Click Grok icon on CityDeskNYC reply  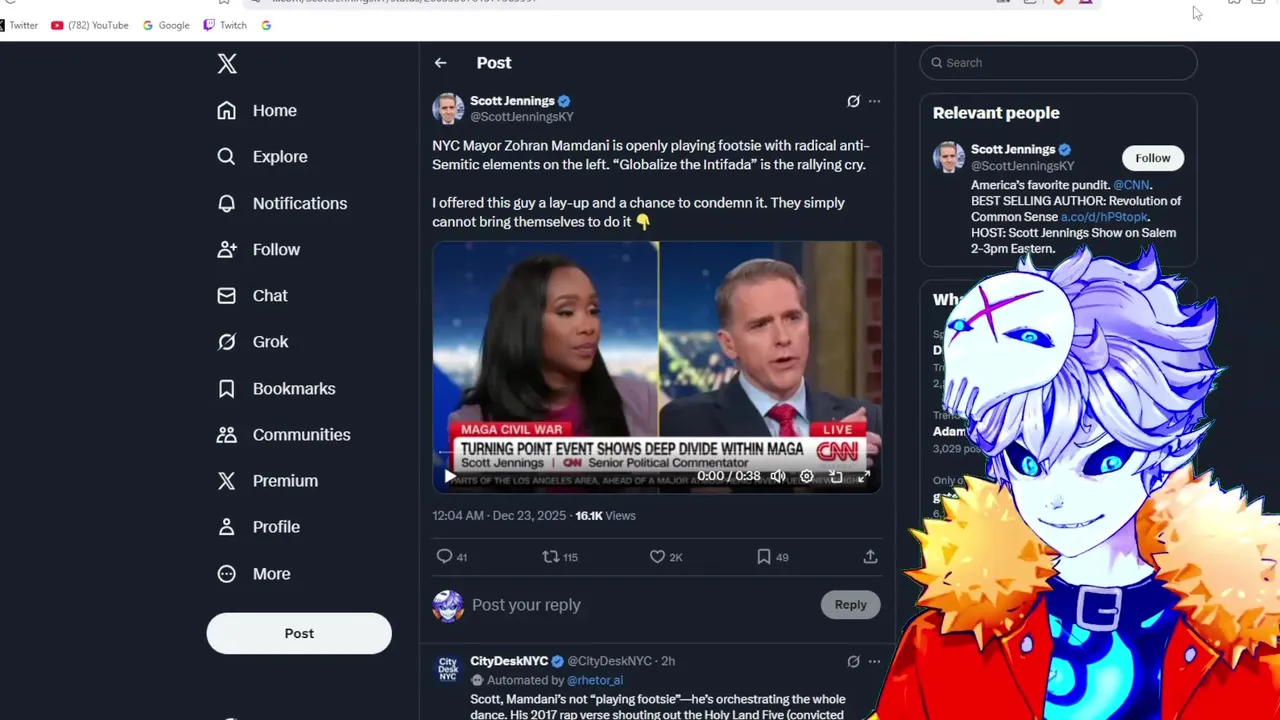853,661
